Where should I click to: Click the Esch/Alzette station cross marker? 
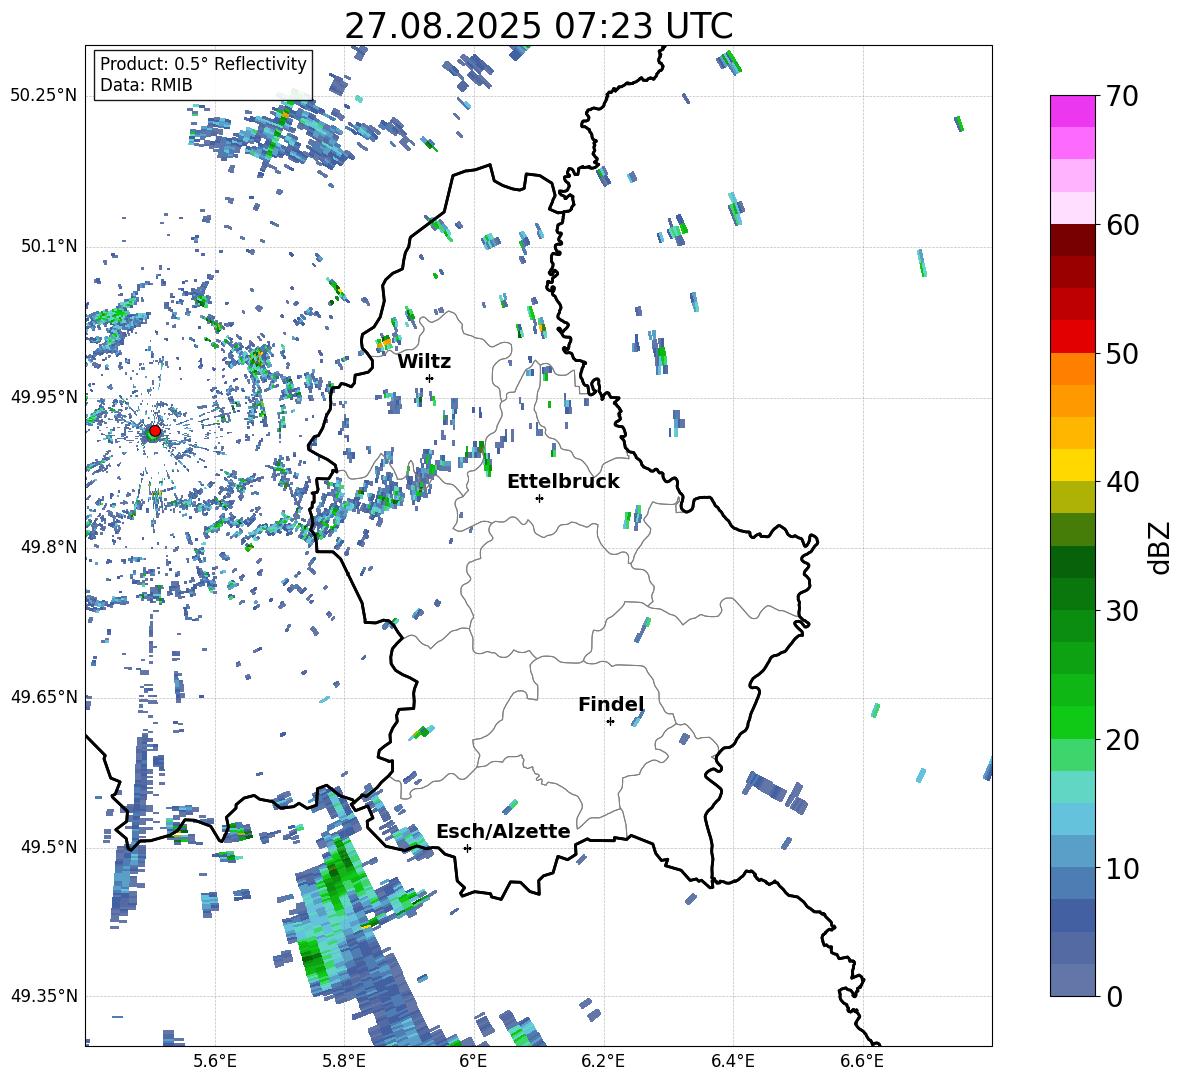pos(467,848)
